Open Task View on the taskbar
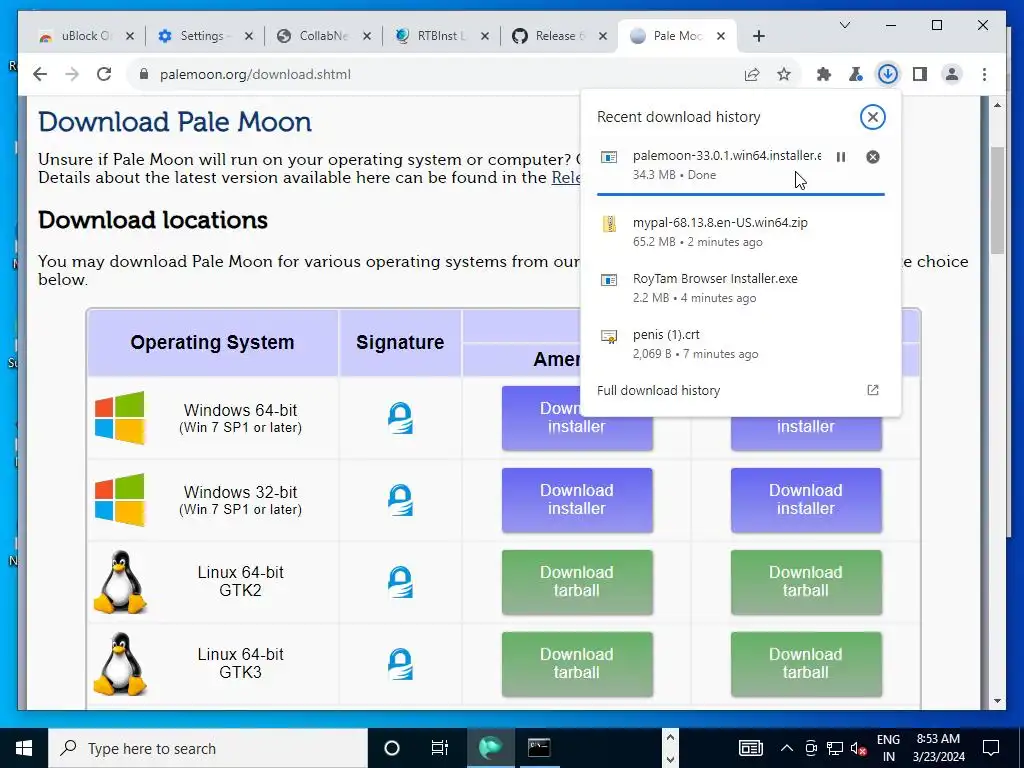The image size is (1024, 768). pyautogui.click(x=440, y=748)
